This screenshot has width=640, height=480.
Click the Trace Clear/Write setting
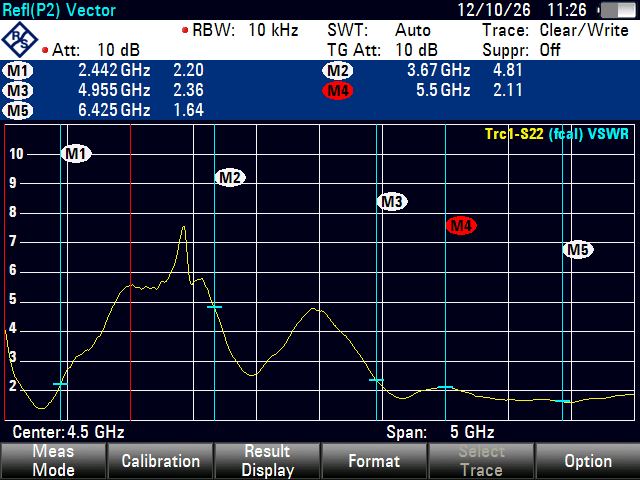(555, 30)
